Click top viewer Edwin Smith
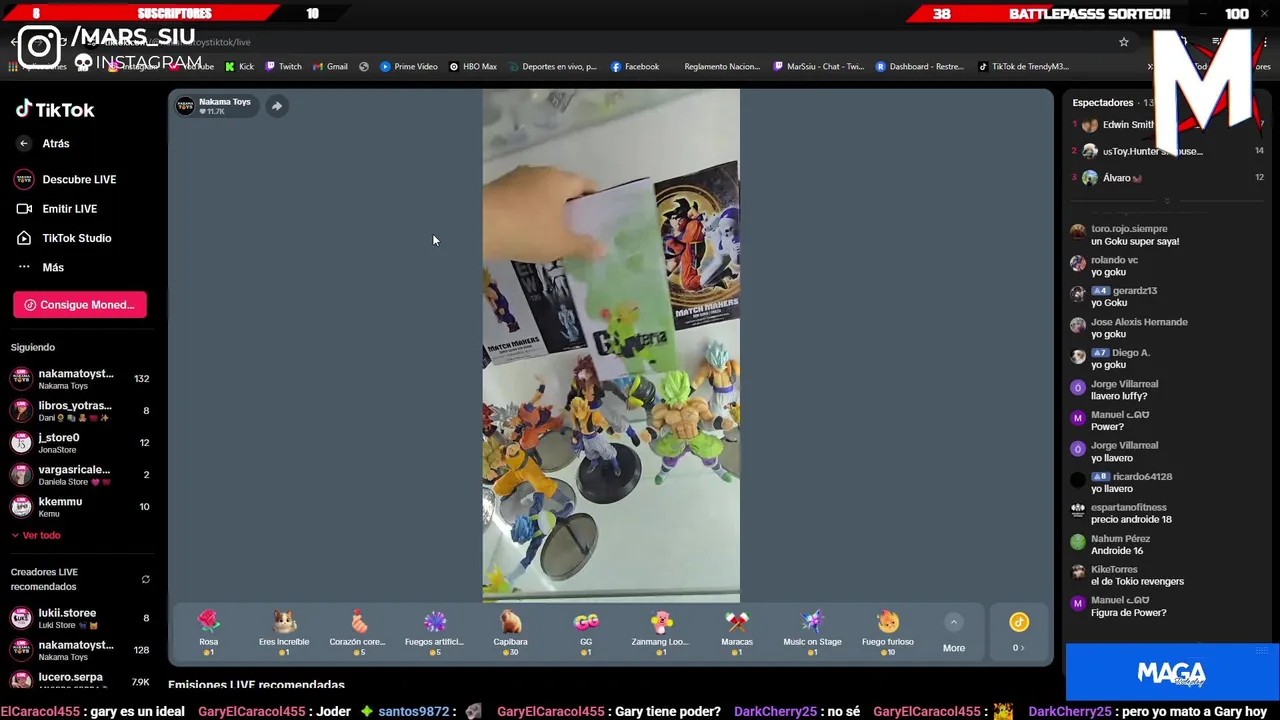The image size is (1280, 720). tap(1128, 125)
